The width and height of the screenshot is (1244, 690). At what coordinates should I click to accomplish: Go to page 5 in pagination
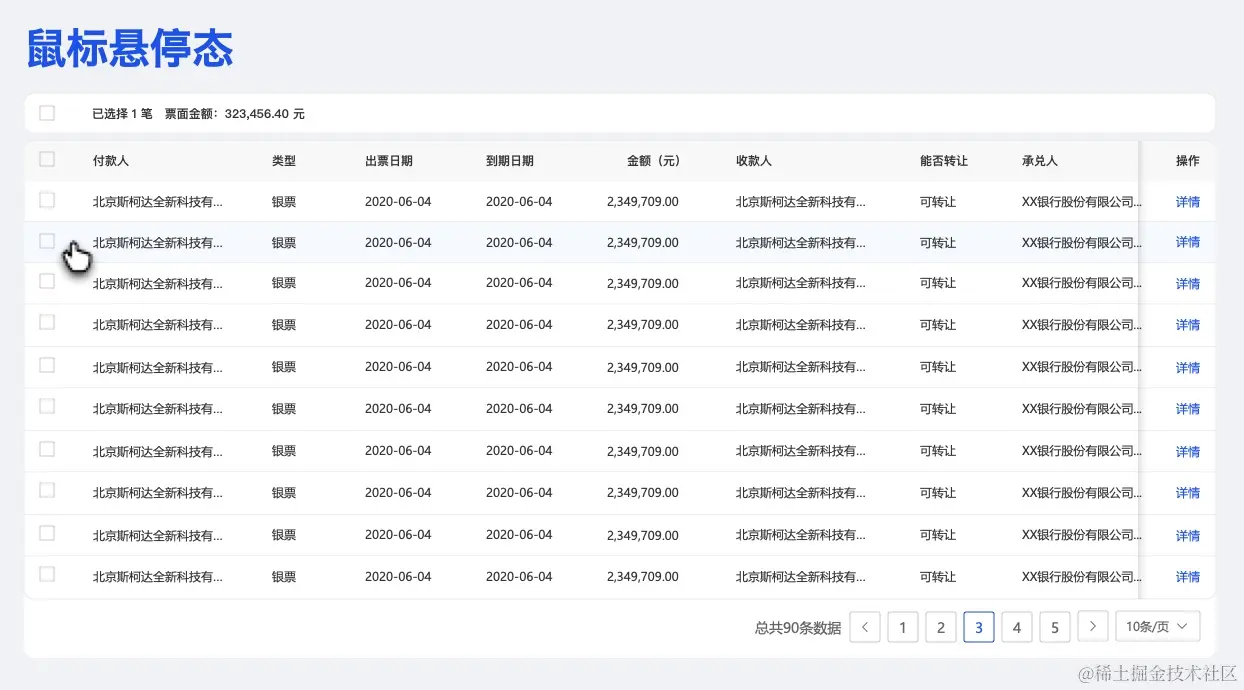pyautogui.click(x=1054, y=627)
